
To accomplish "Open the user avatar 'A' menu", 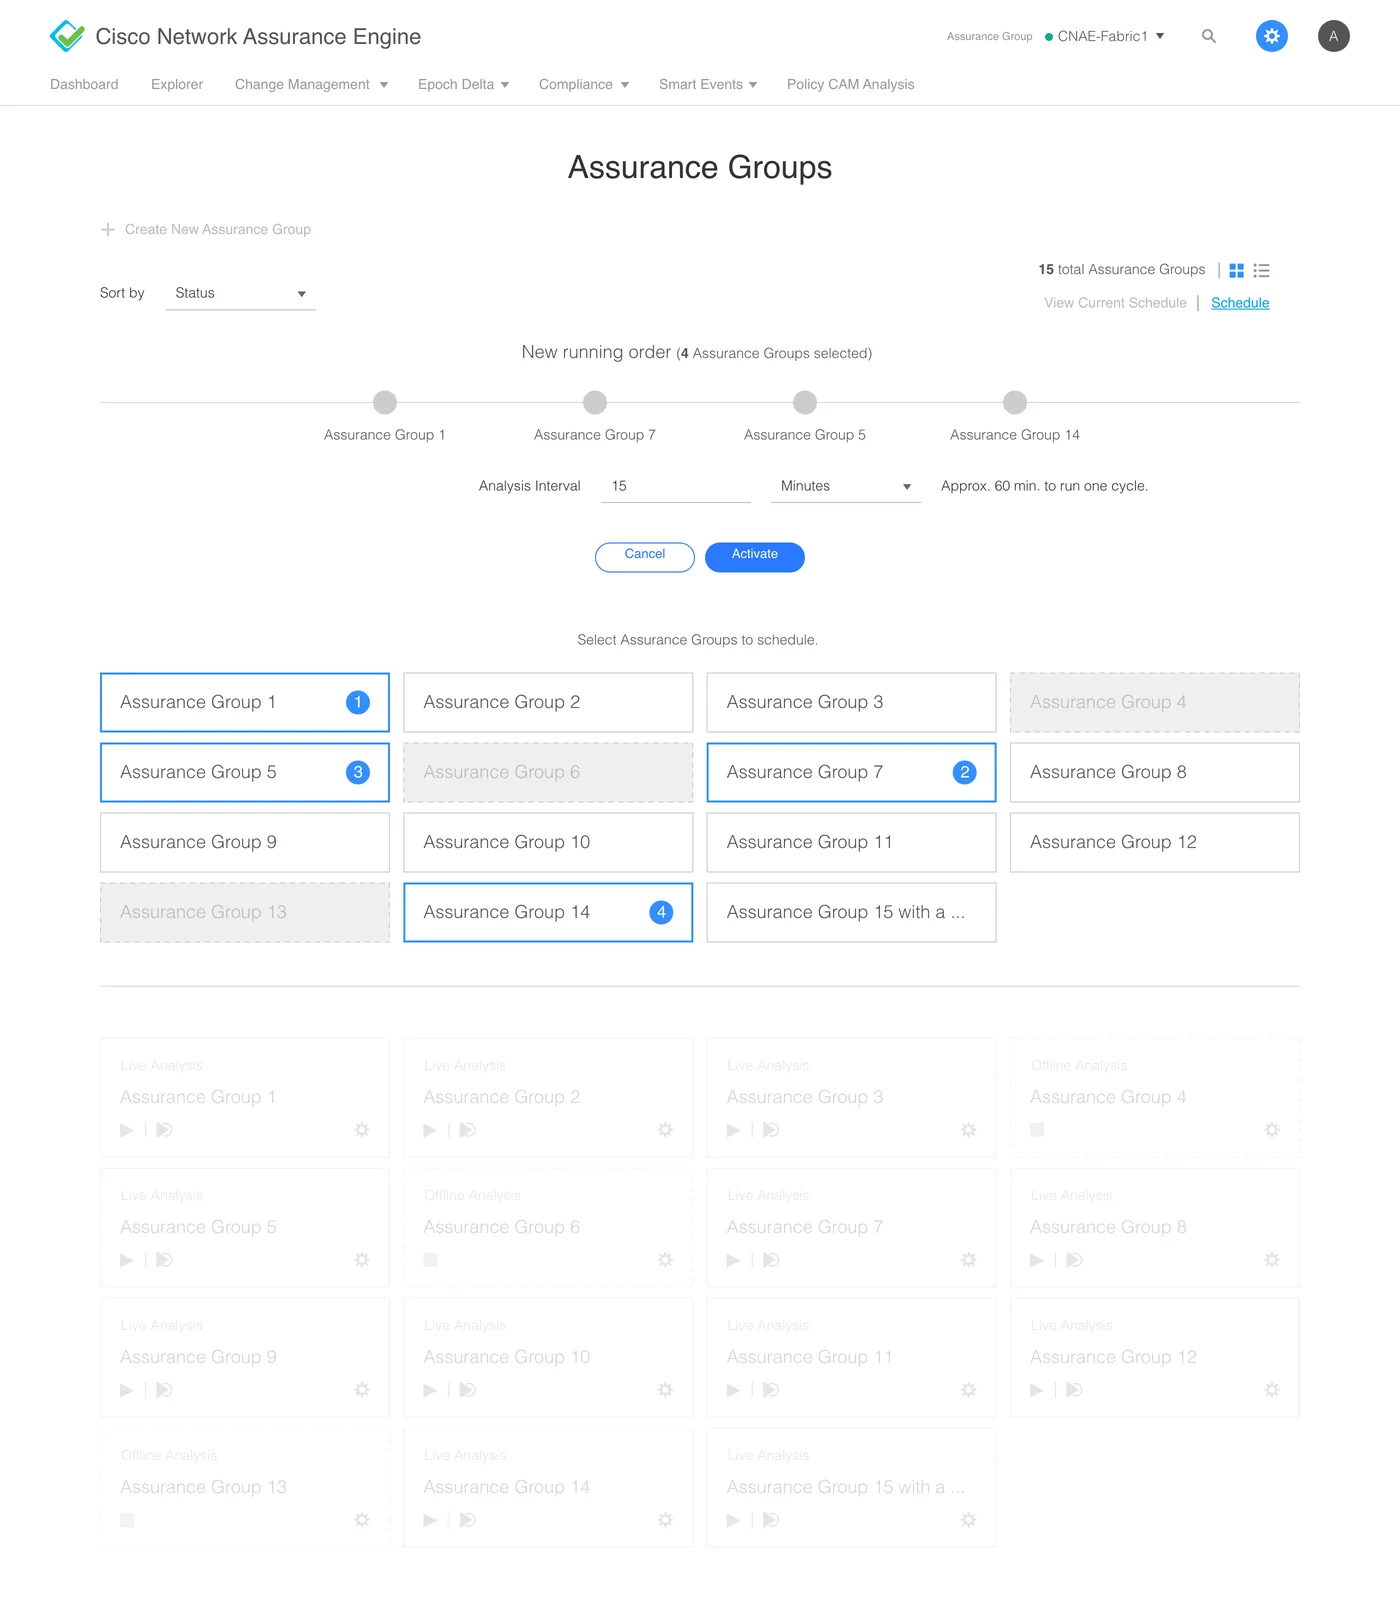I will point(1334,36).
